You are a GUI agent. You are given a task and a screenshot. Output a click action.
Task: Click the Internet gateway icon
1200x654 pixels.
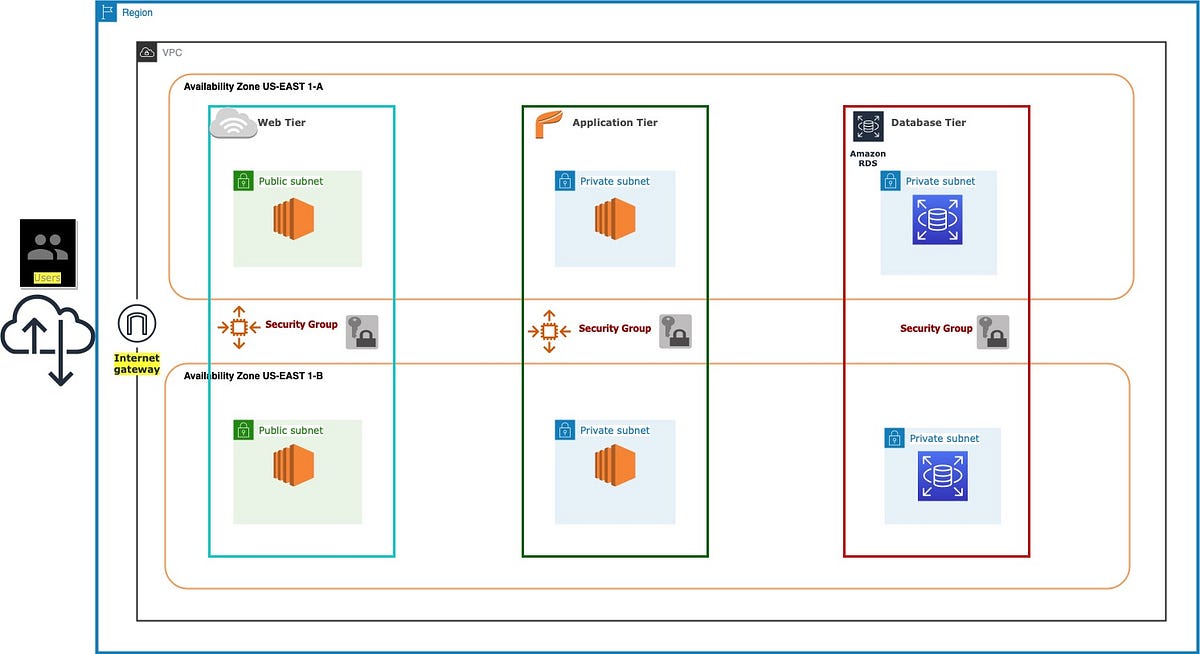pyautogui.click(x=137, y=321)
